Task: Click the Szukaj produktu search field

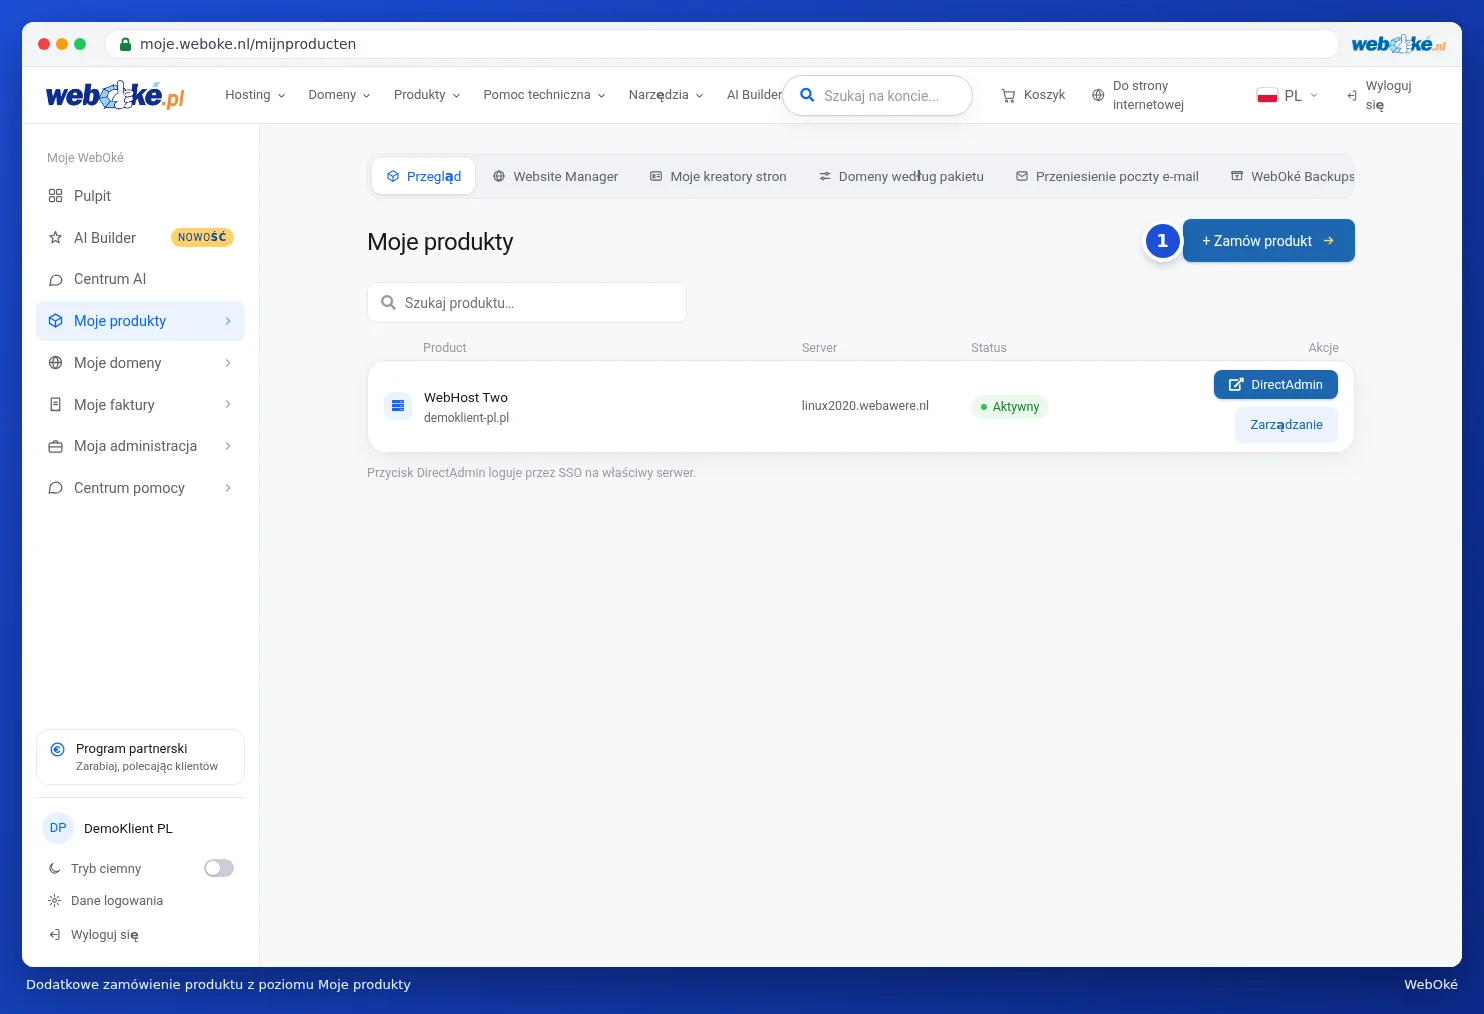Action: 527,303
